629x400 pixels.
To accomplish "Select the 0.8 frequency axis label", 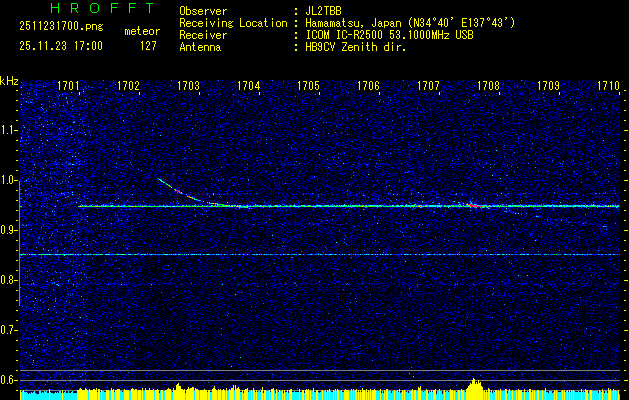I will (9, 280).
